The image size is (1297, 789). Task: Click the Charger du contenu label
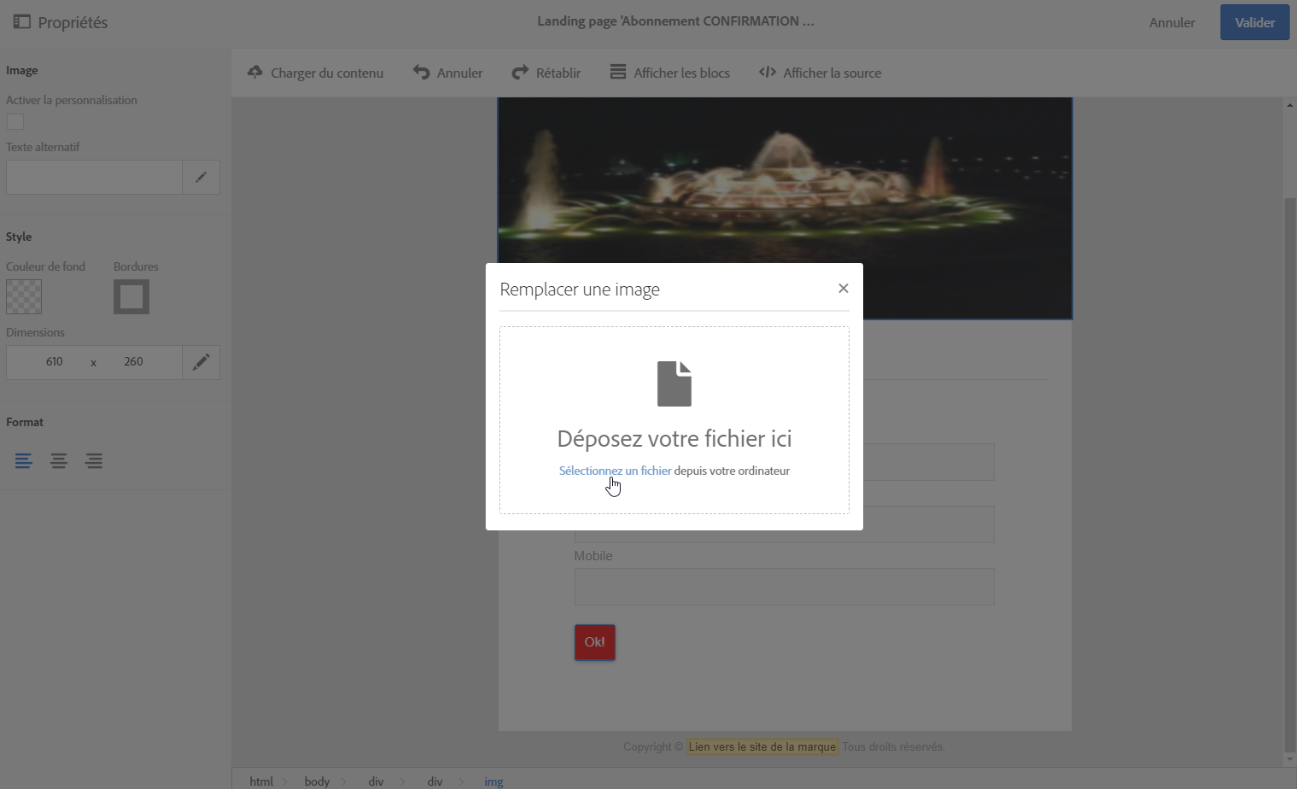tap(327, 73)
